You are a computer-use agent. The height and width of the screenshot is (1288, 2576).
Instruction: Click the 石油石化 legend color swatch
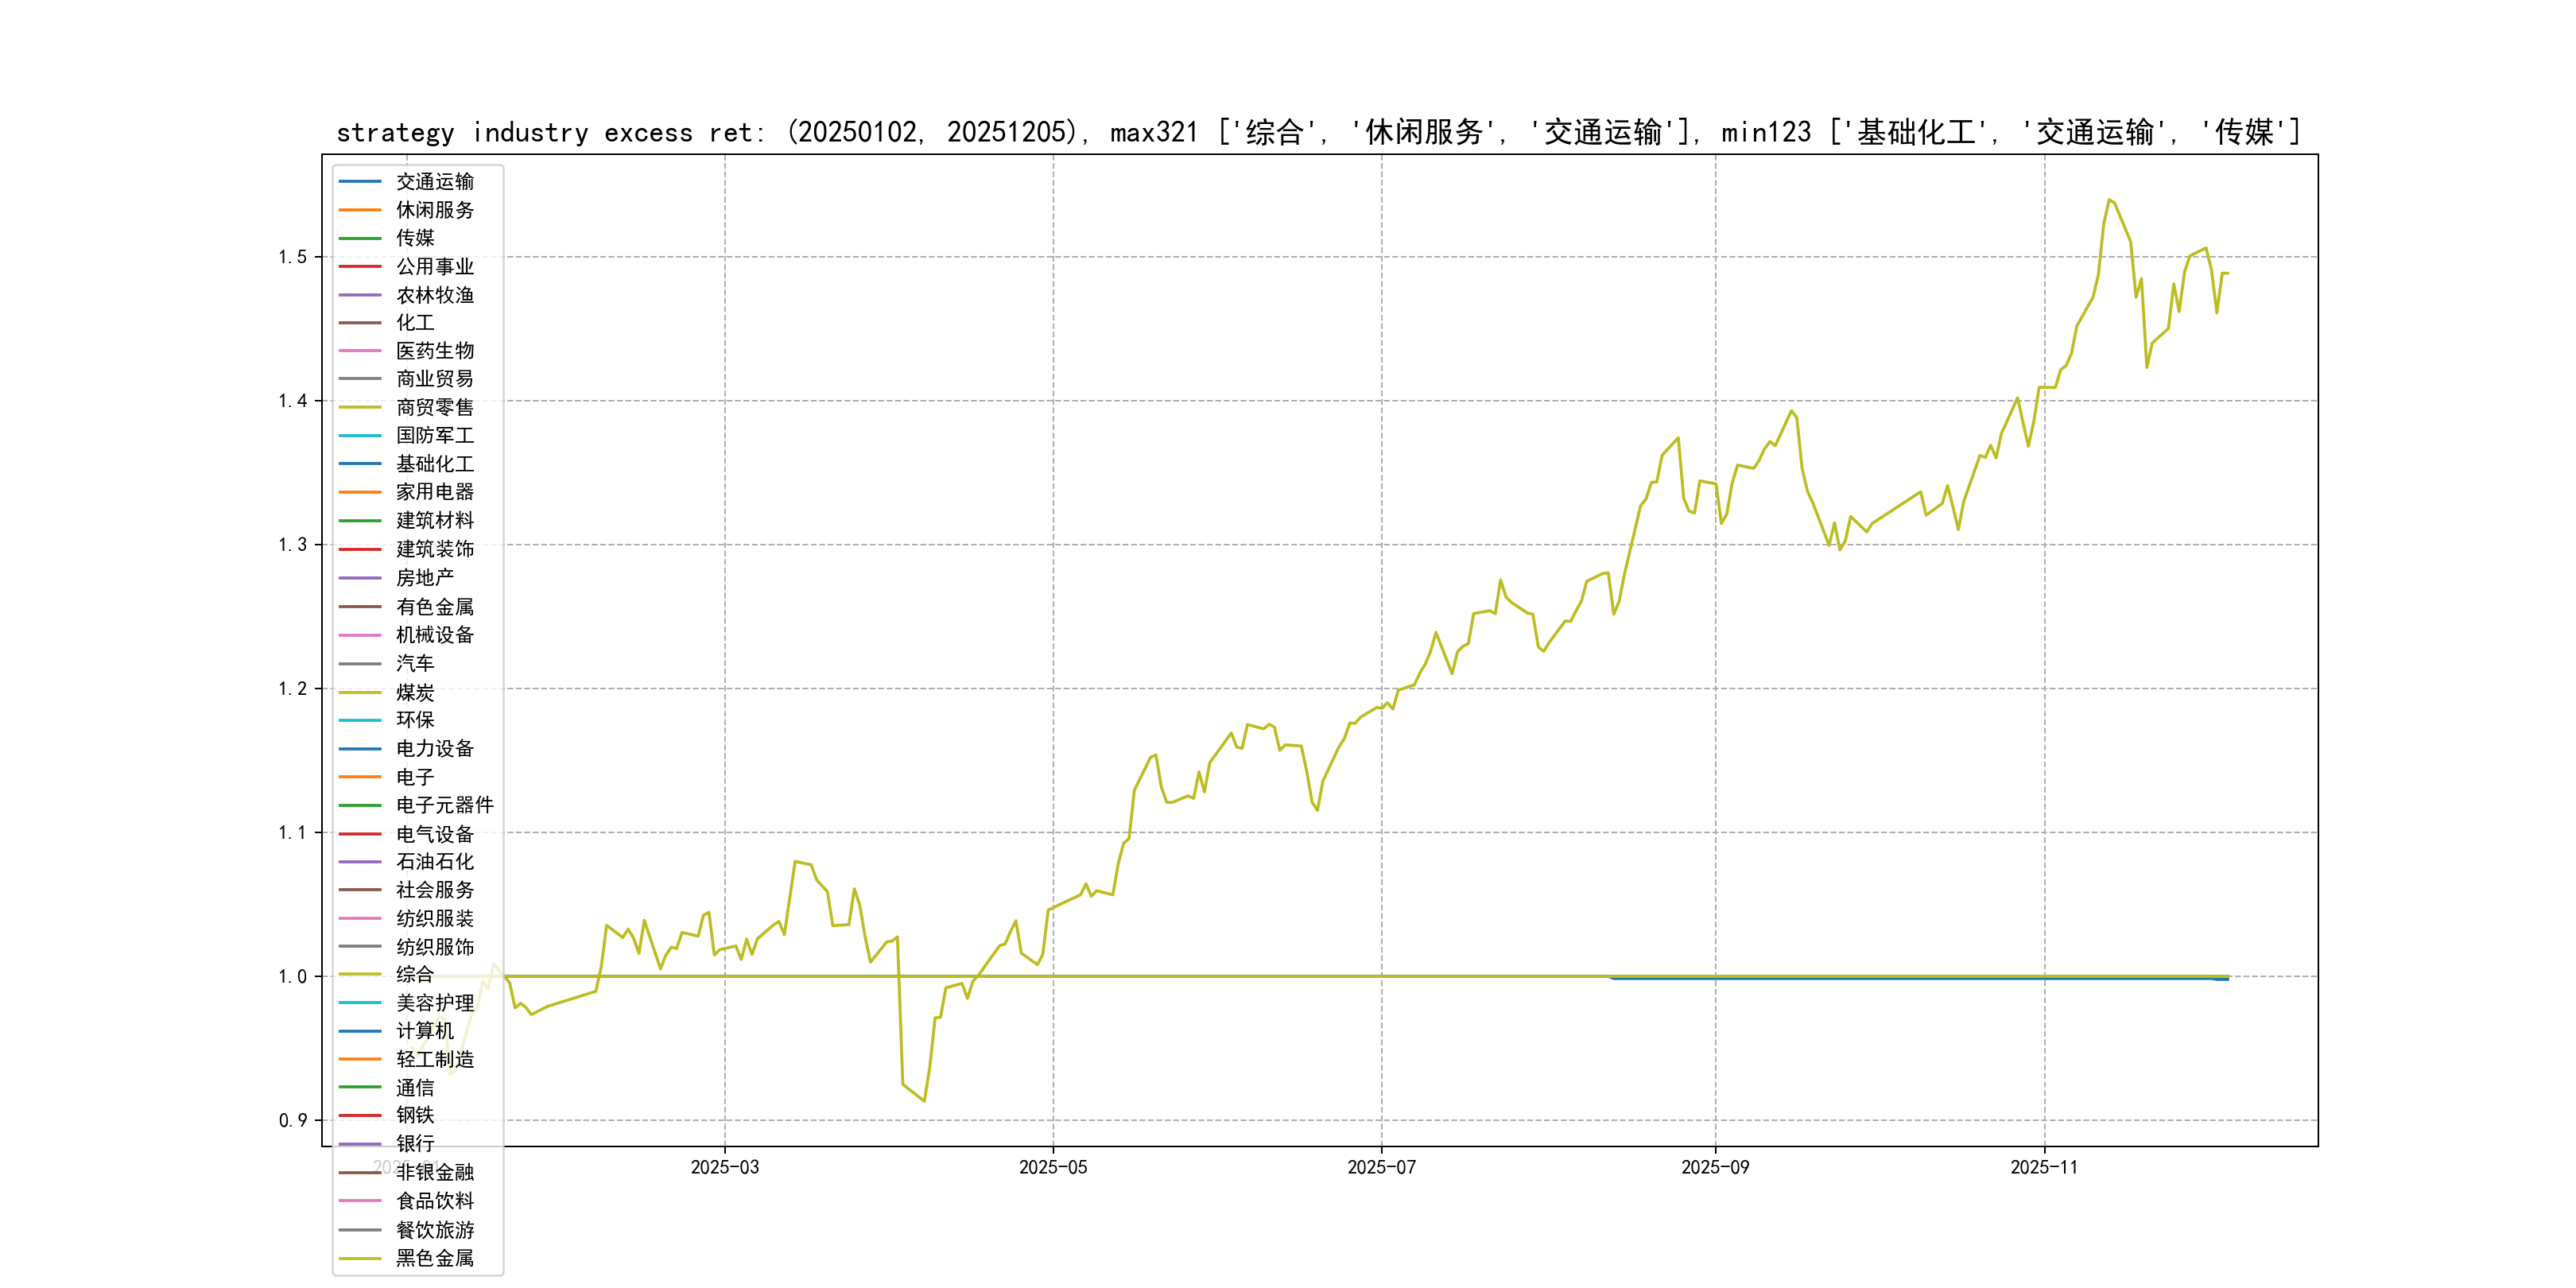coord(360,862)
